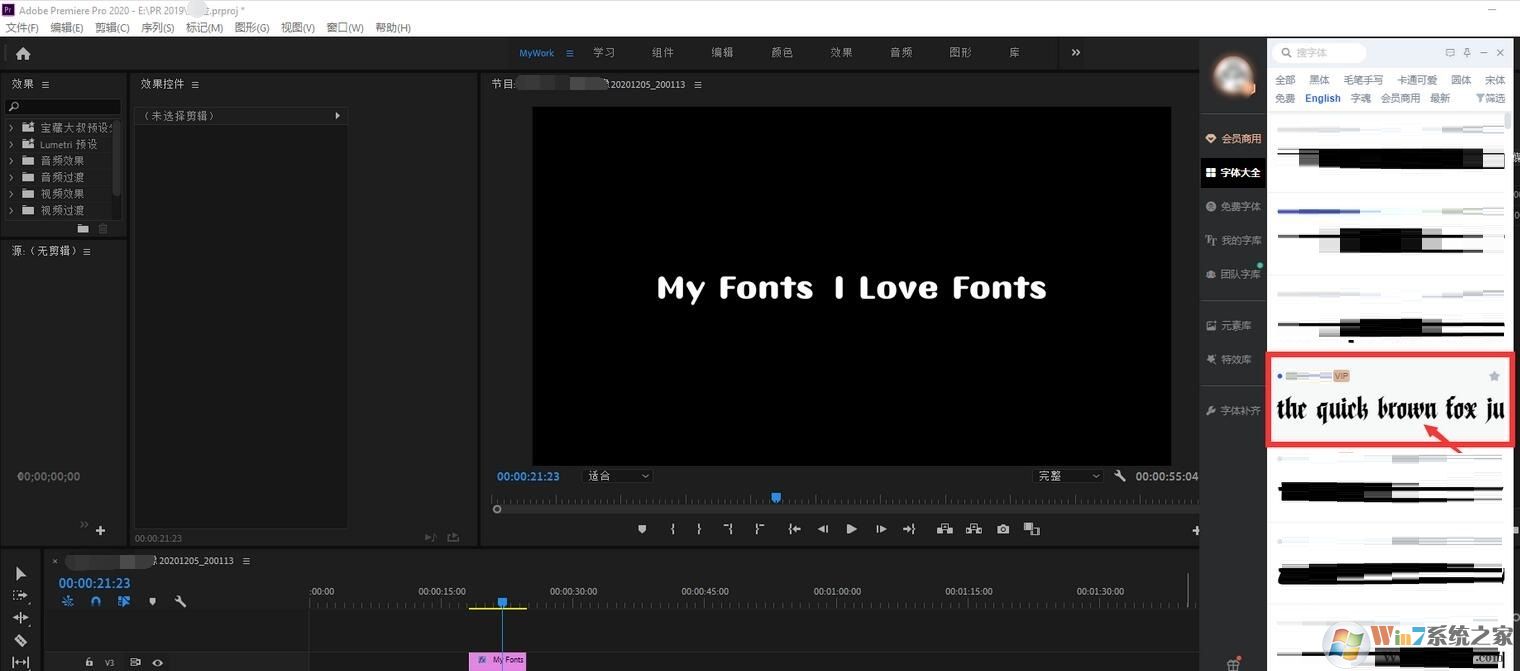
Task: Open the 适合 zoom level dropdown
Action: pyautogui.click(x=617, y=475)
